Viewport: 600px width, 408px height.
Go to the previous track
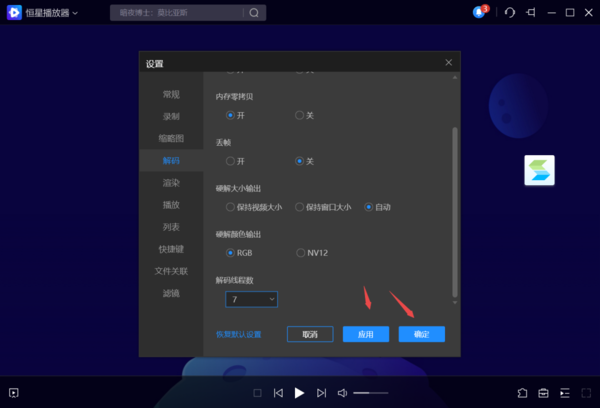[278, 393]
